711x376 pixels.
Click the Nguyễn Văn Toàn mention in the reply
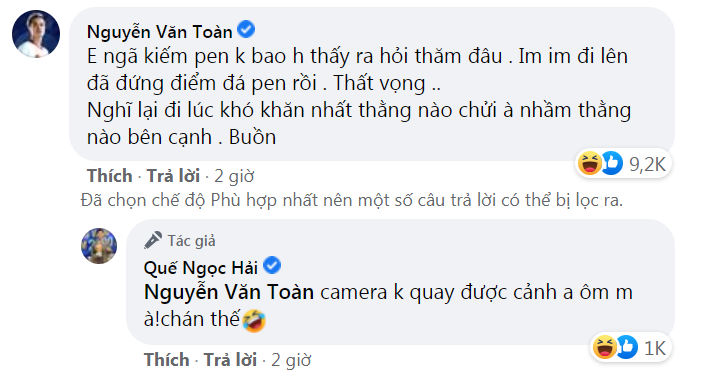(x=229, y=292)
